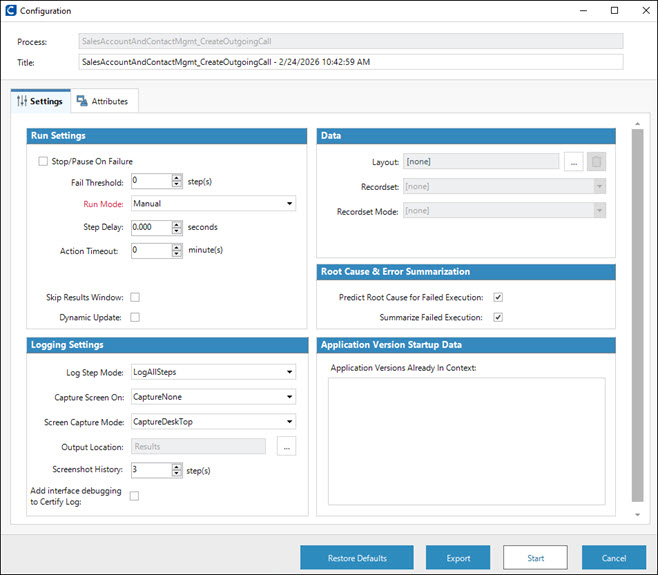Click the Restore Defaults button

(357, 557)
